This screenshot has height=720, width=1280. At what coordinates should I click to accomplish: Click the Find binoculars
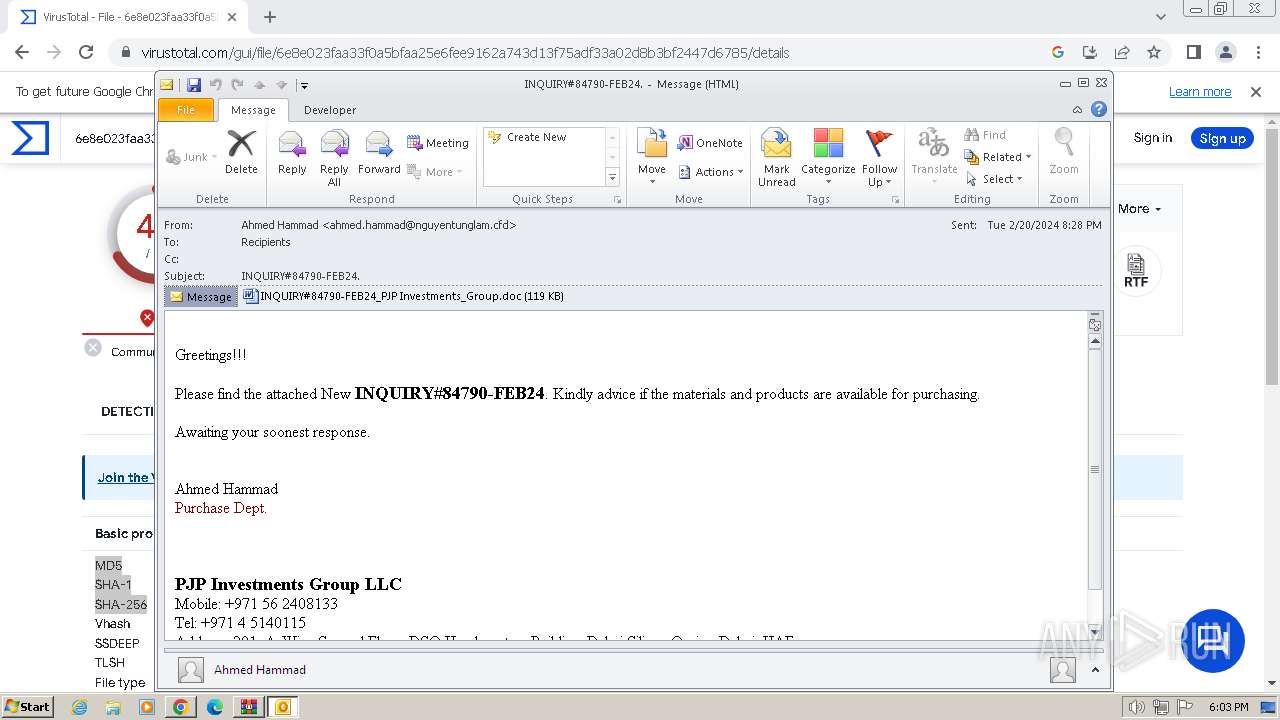[x=985, y=135]
